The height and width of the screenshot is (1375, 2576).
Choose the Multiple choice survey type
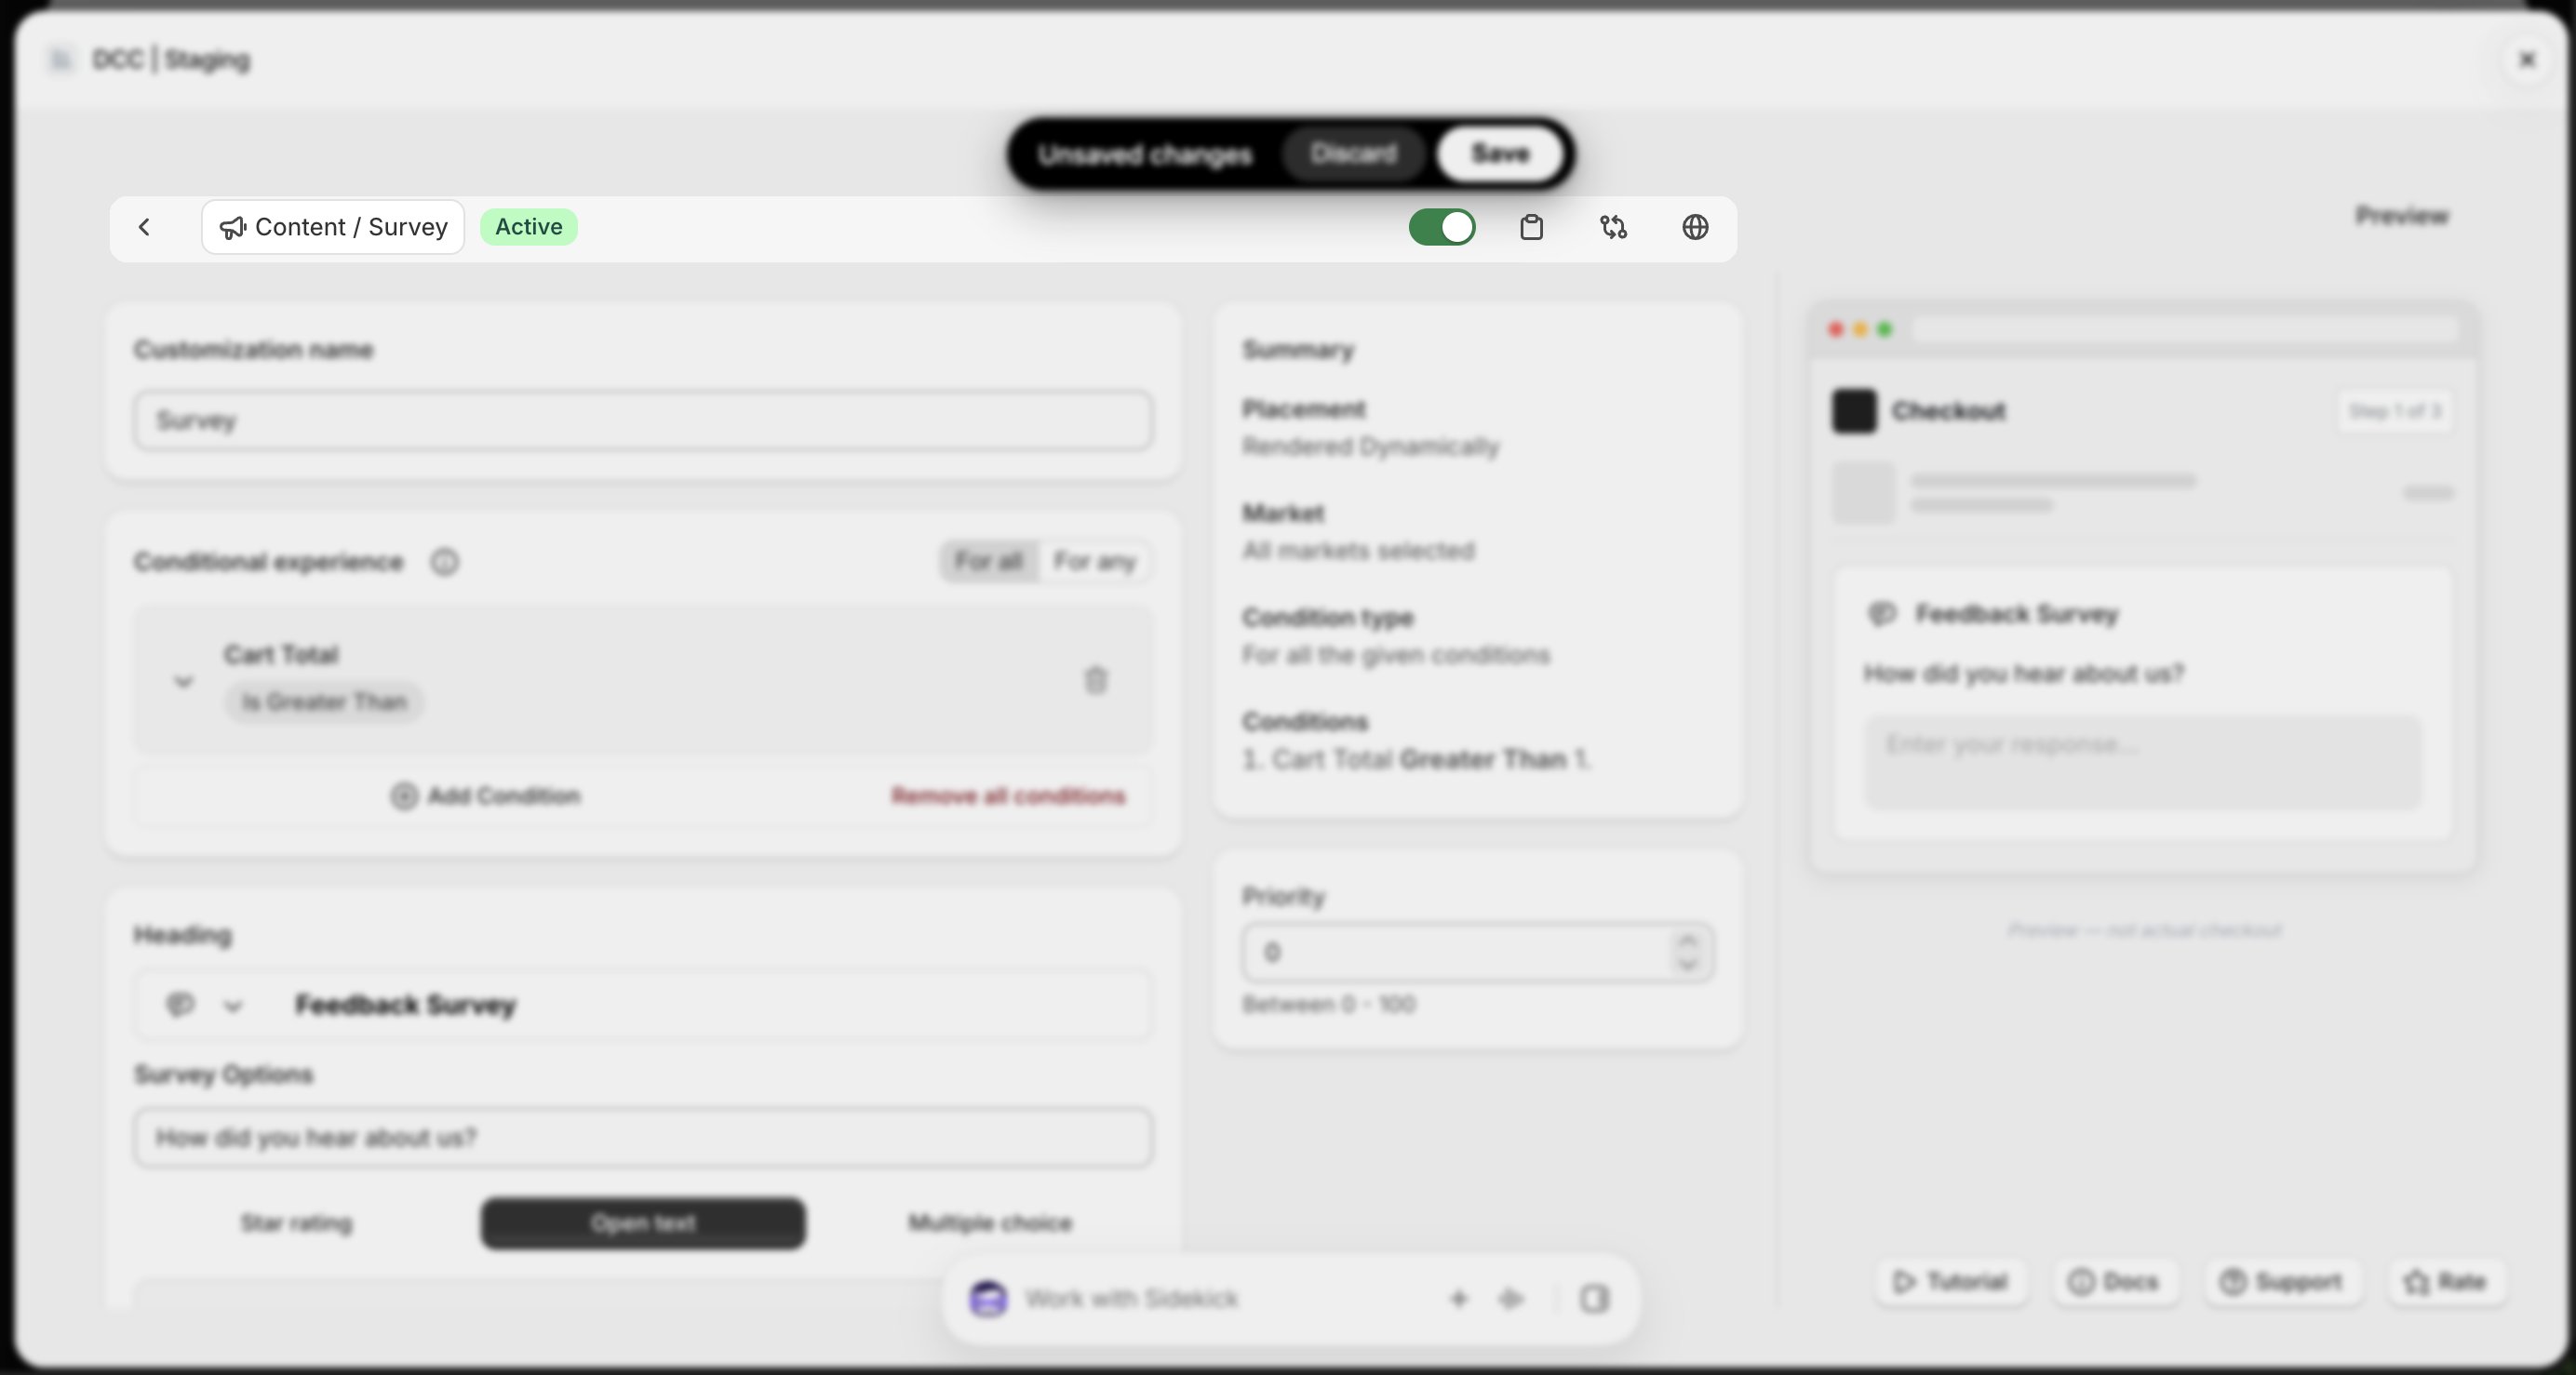pyautogui.click(x=990, y=1223)
